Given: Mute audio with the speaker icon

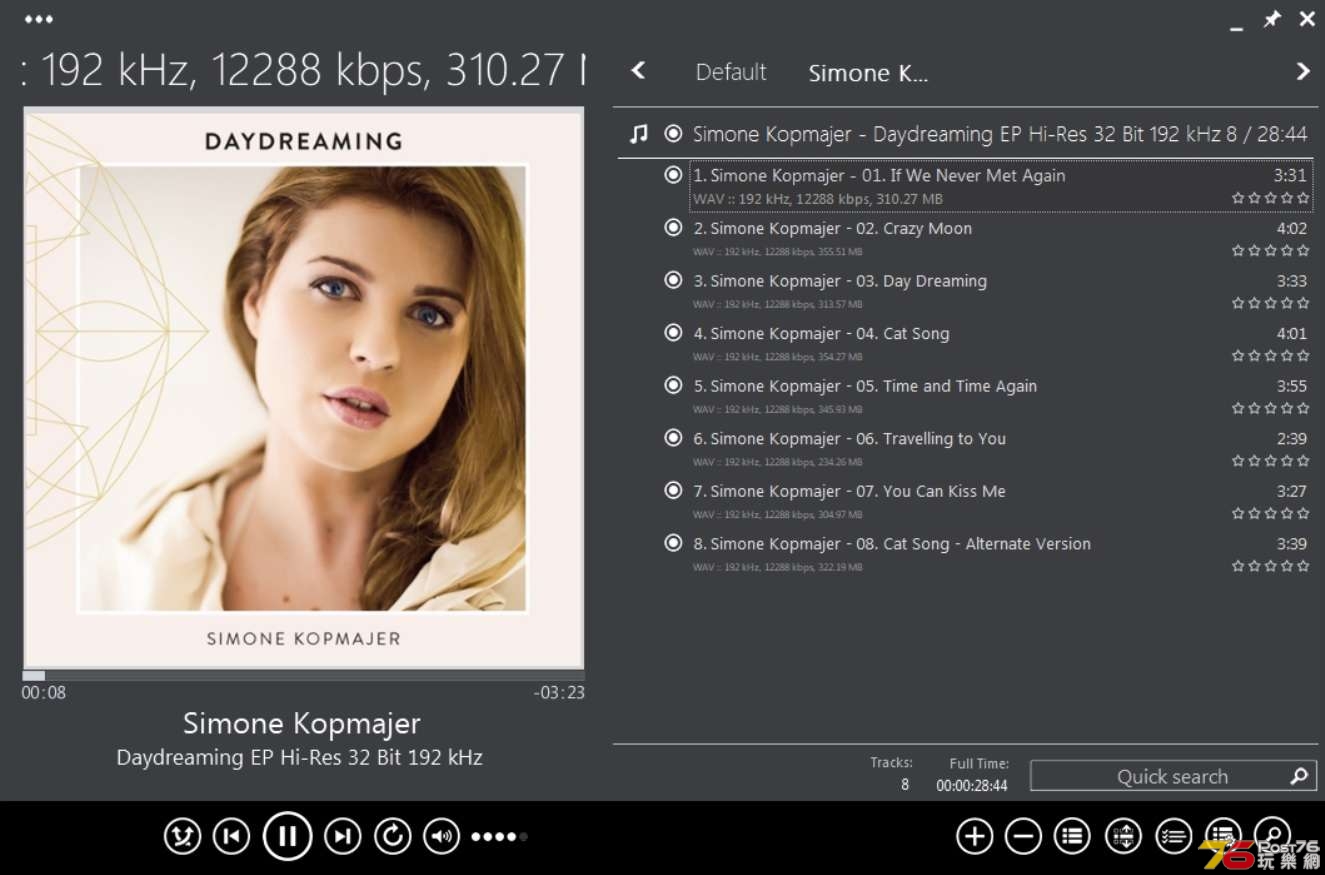Looking at the screenshot, I should (441, 836).
